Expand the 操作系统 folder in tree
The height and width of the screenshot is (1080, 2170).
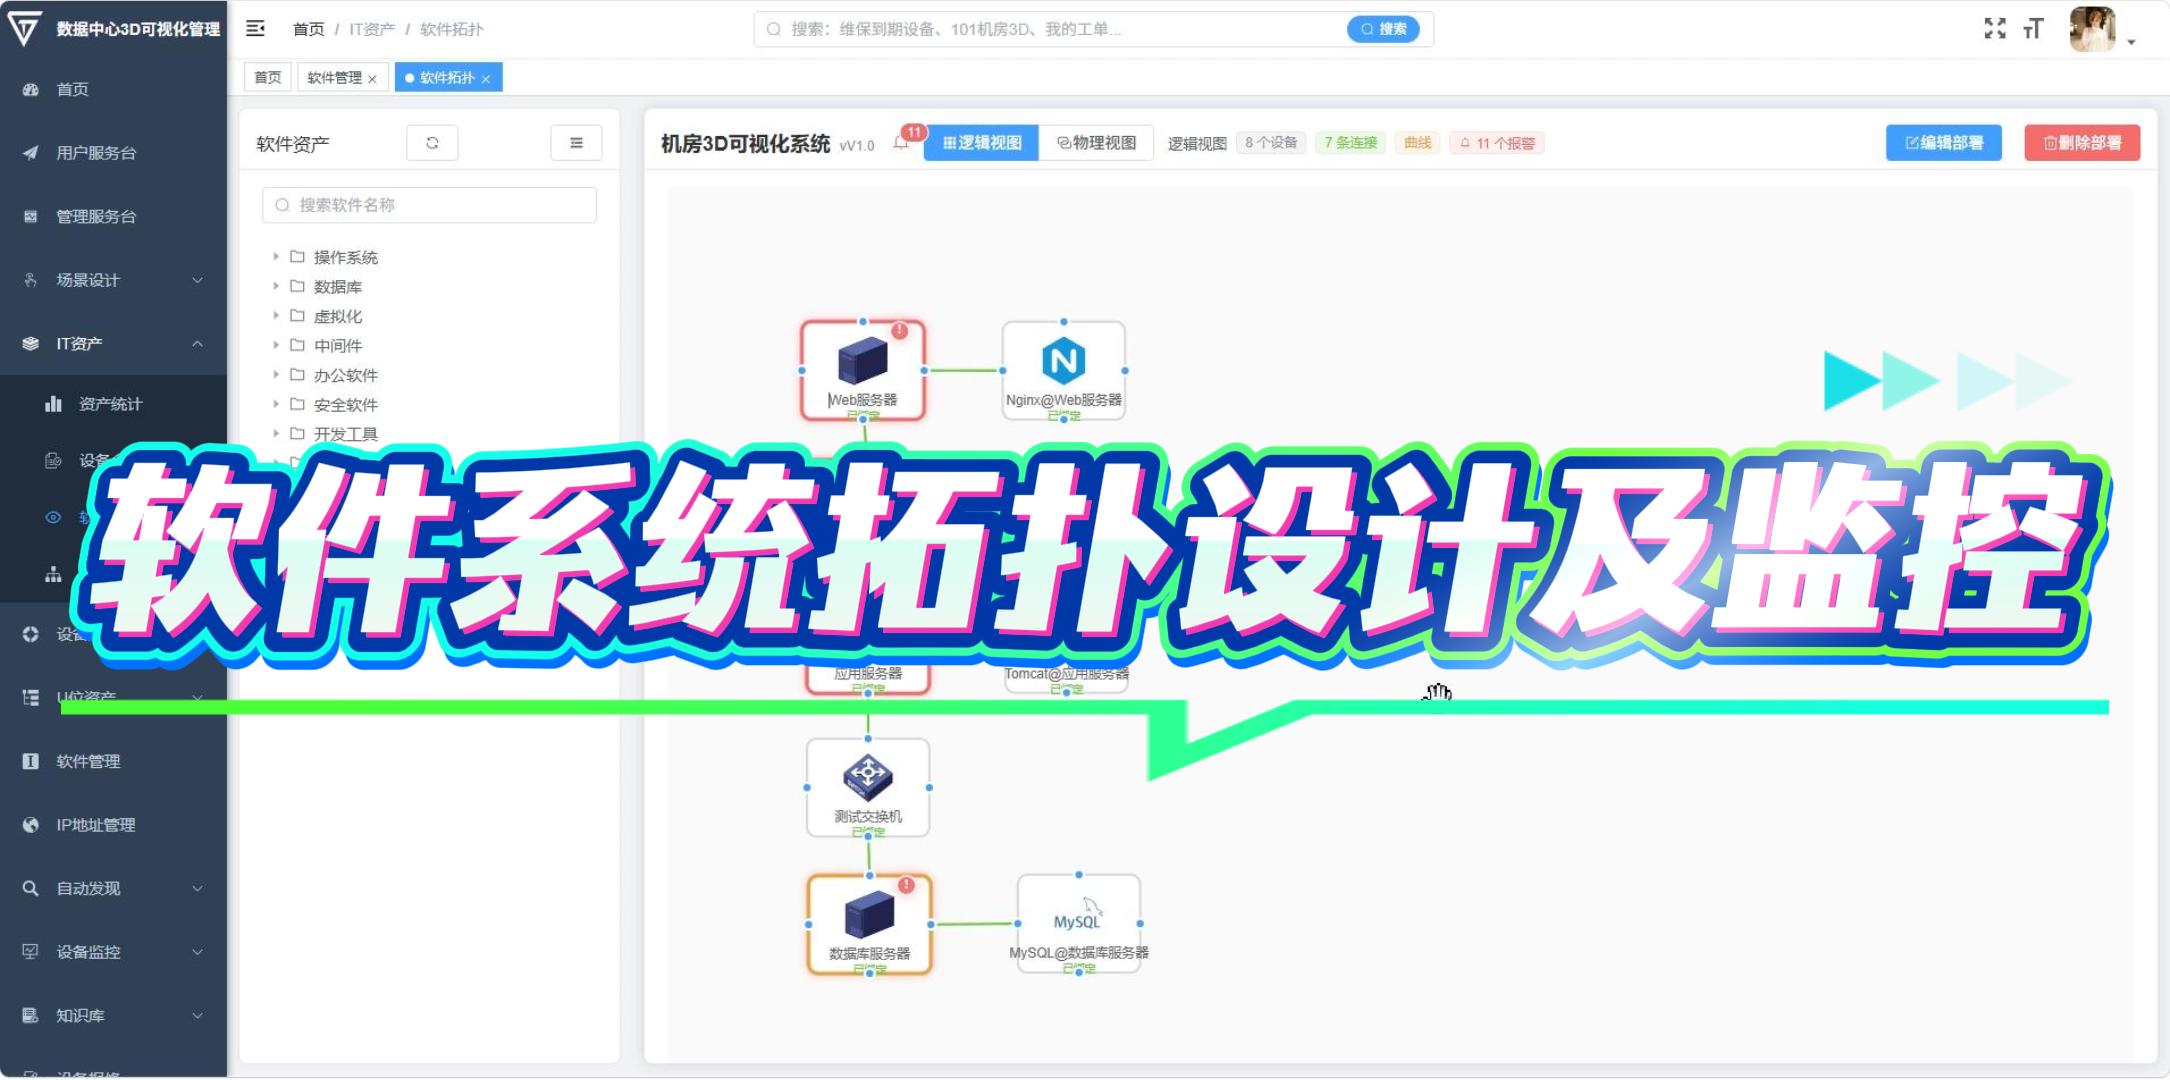(x=276, y=257)
